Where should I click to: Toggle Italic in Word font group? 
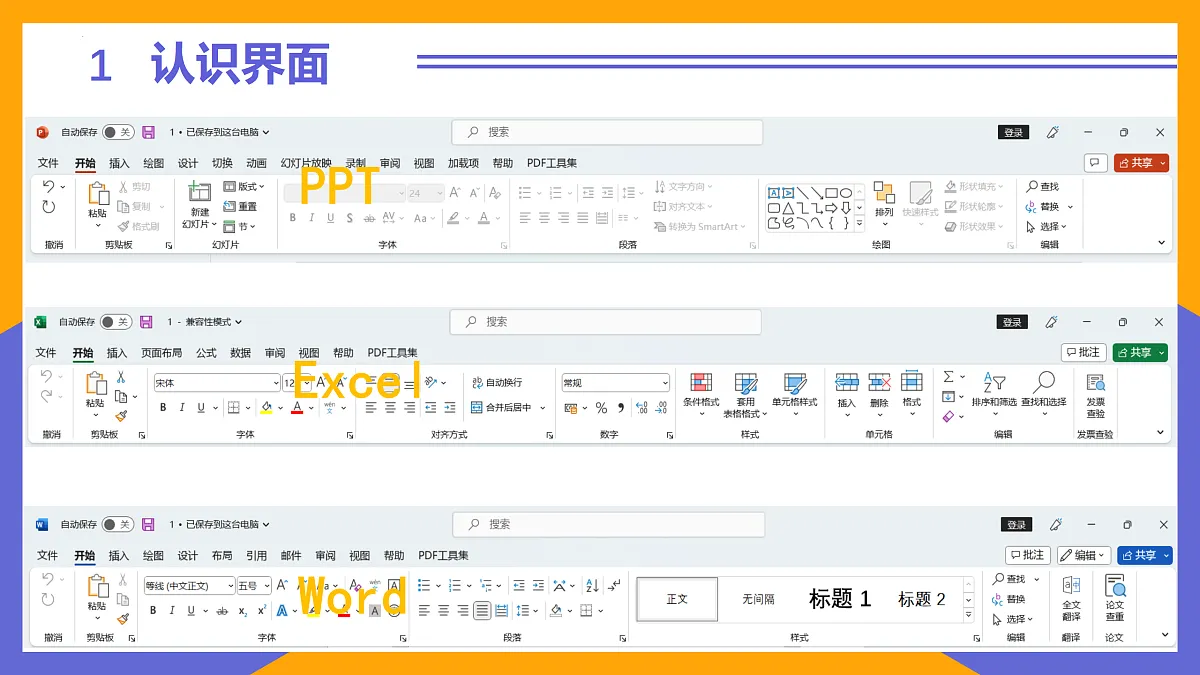pyautogui.click(x=170, y=610)
